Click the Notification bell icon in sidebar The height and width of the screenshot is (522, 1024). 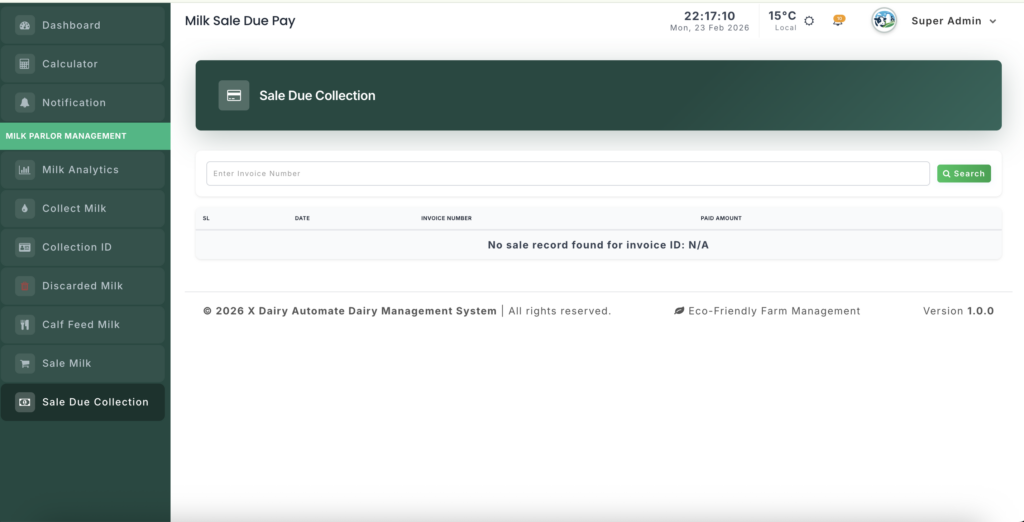(x=25, y=103)
